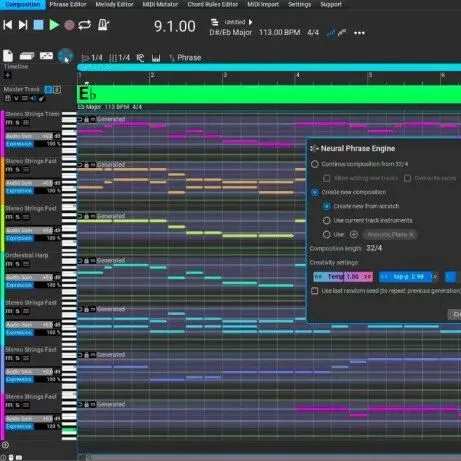Open the Neural Phrase Engine round button
The height and width of the screenshot is (461, 461).
tap(65, 56)
